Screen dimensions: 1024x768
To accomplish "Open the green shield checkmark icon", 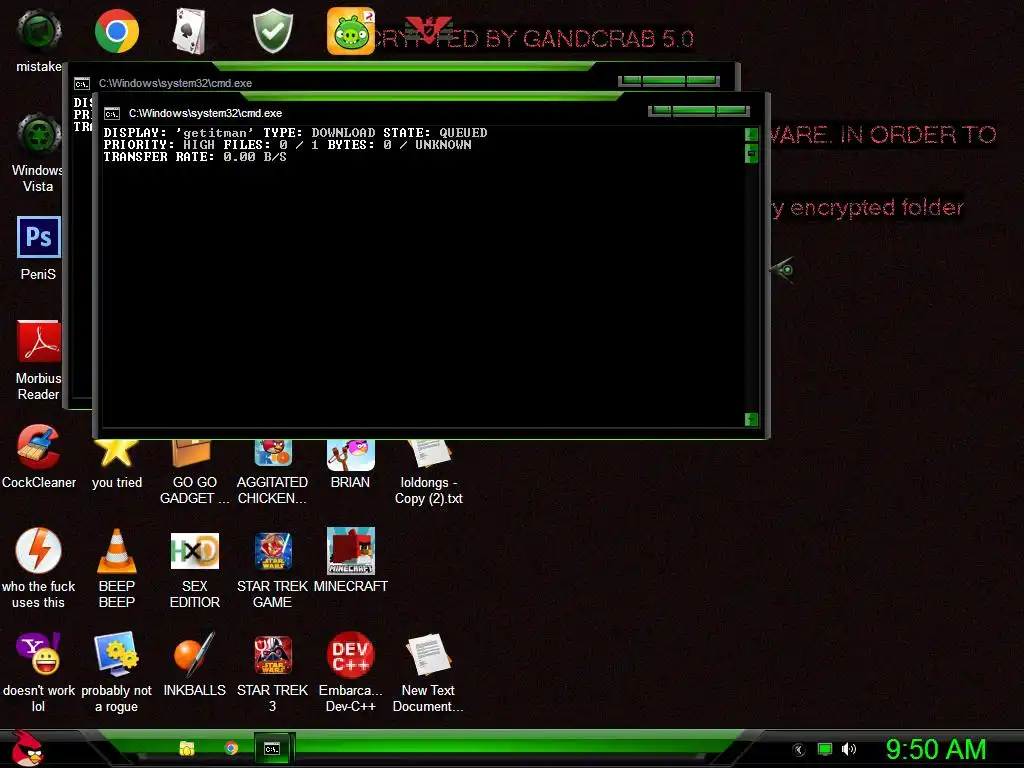I will 272,31.
